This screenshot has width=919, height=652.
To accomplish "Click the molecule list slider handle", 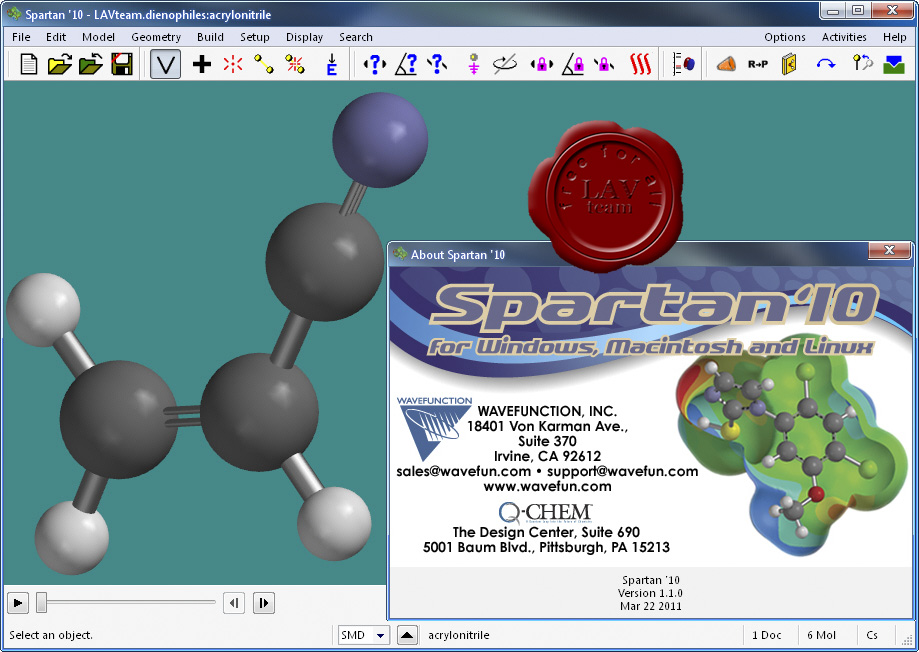I will (x=41, y=602).
